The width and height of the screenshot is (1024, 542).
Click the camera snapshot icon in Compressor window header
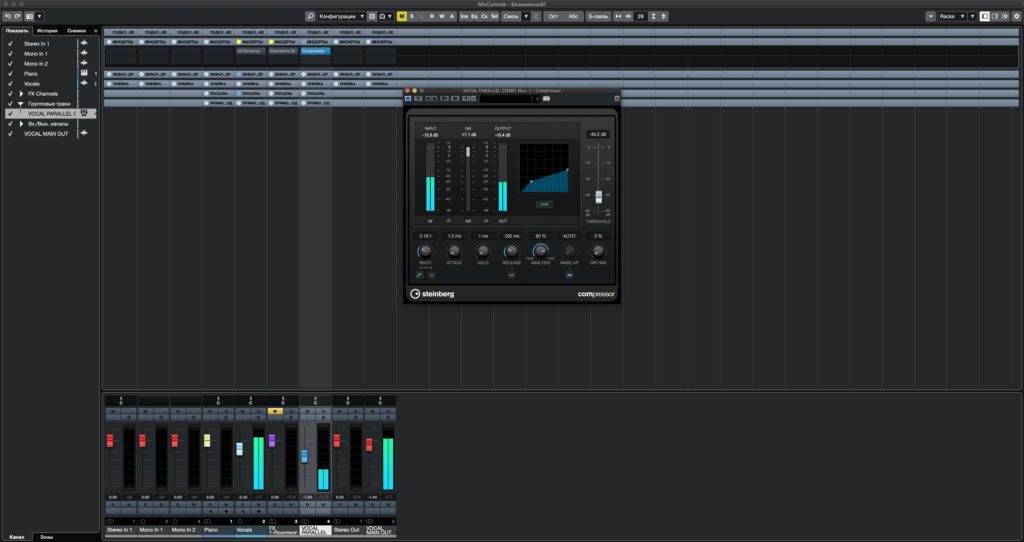pyautogui.click(x=546, y=99)
